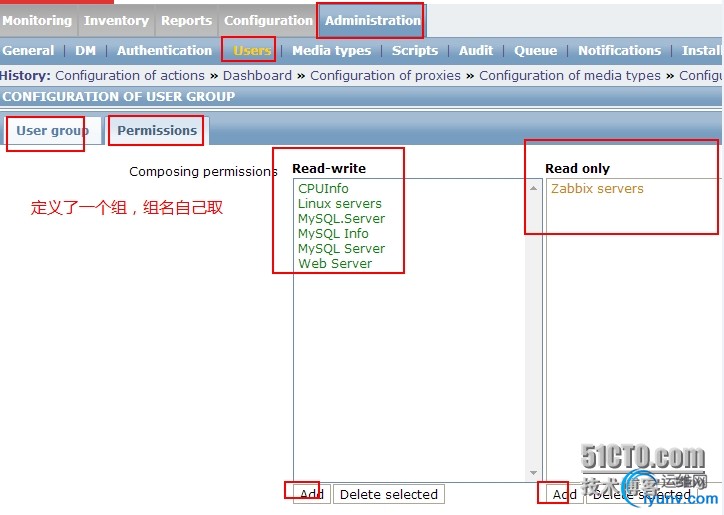Open Dashboard history link
Viewport: 724px width, 515px height.
(x=257, y=75)
